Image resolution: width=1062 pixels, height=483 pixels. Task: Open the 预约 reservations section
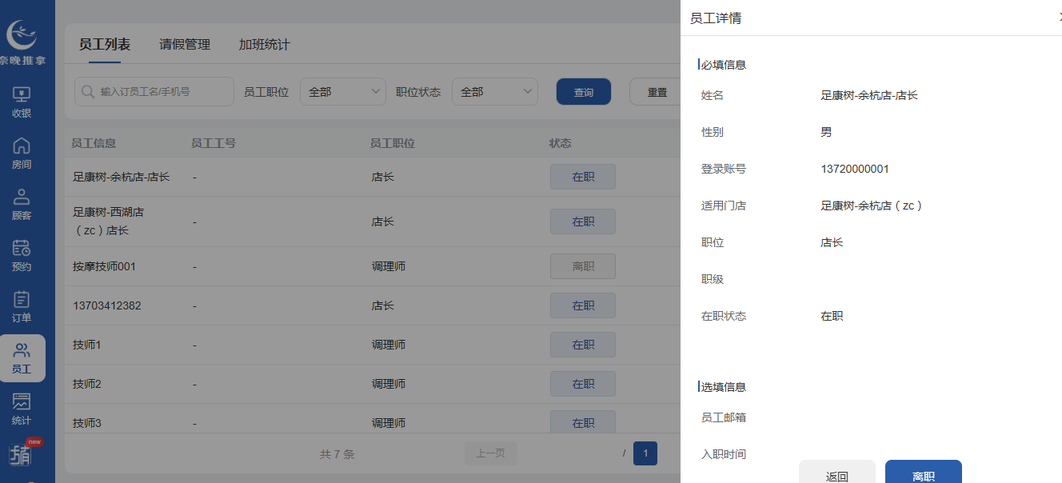click(22, 256)
